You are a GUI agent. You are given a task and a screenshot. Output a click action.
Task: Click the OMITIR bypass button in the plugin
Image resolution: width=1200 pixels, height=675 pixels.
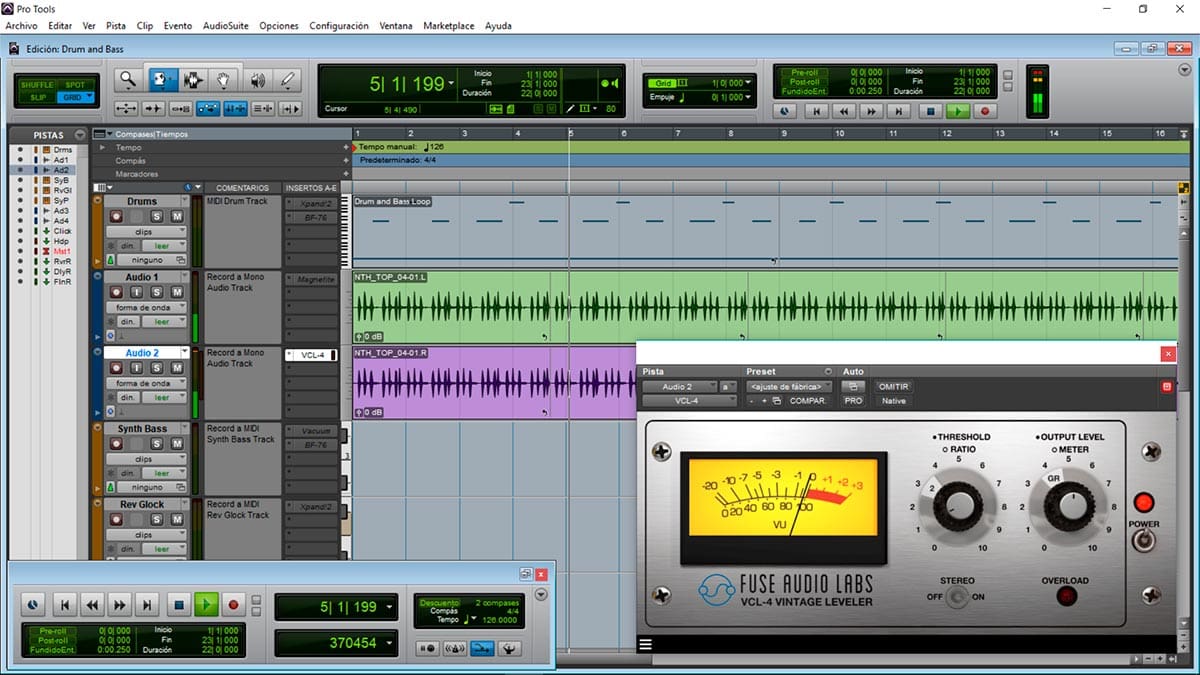click(x=892, y=386)
